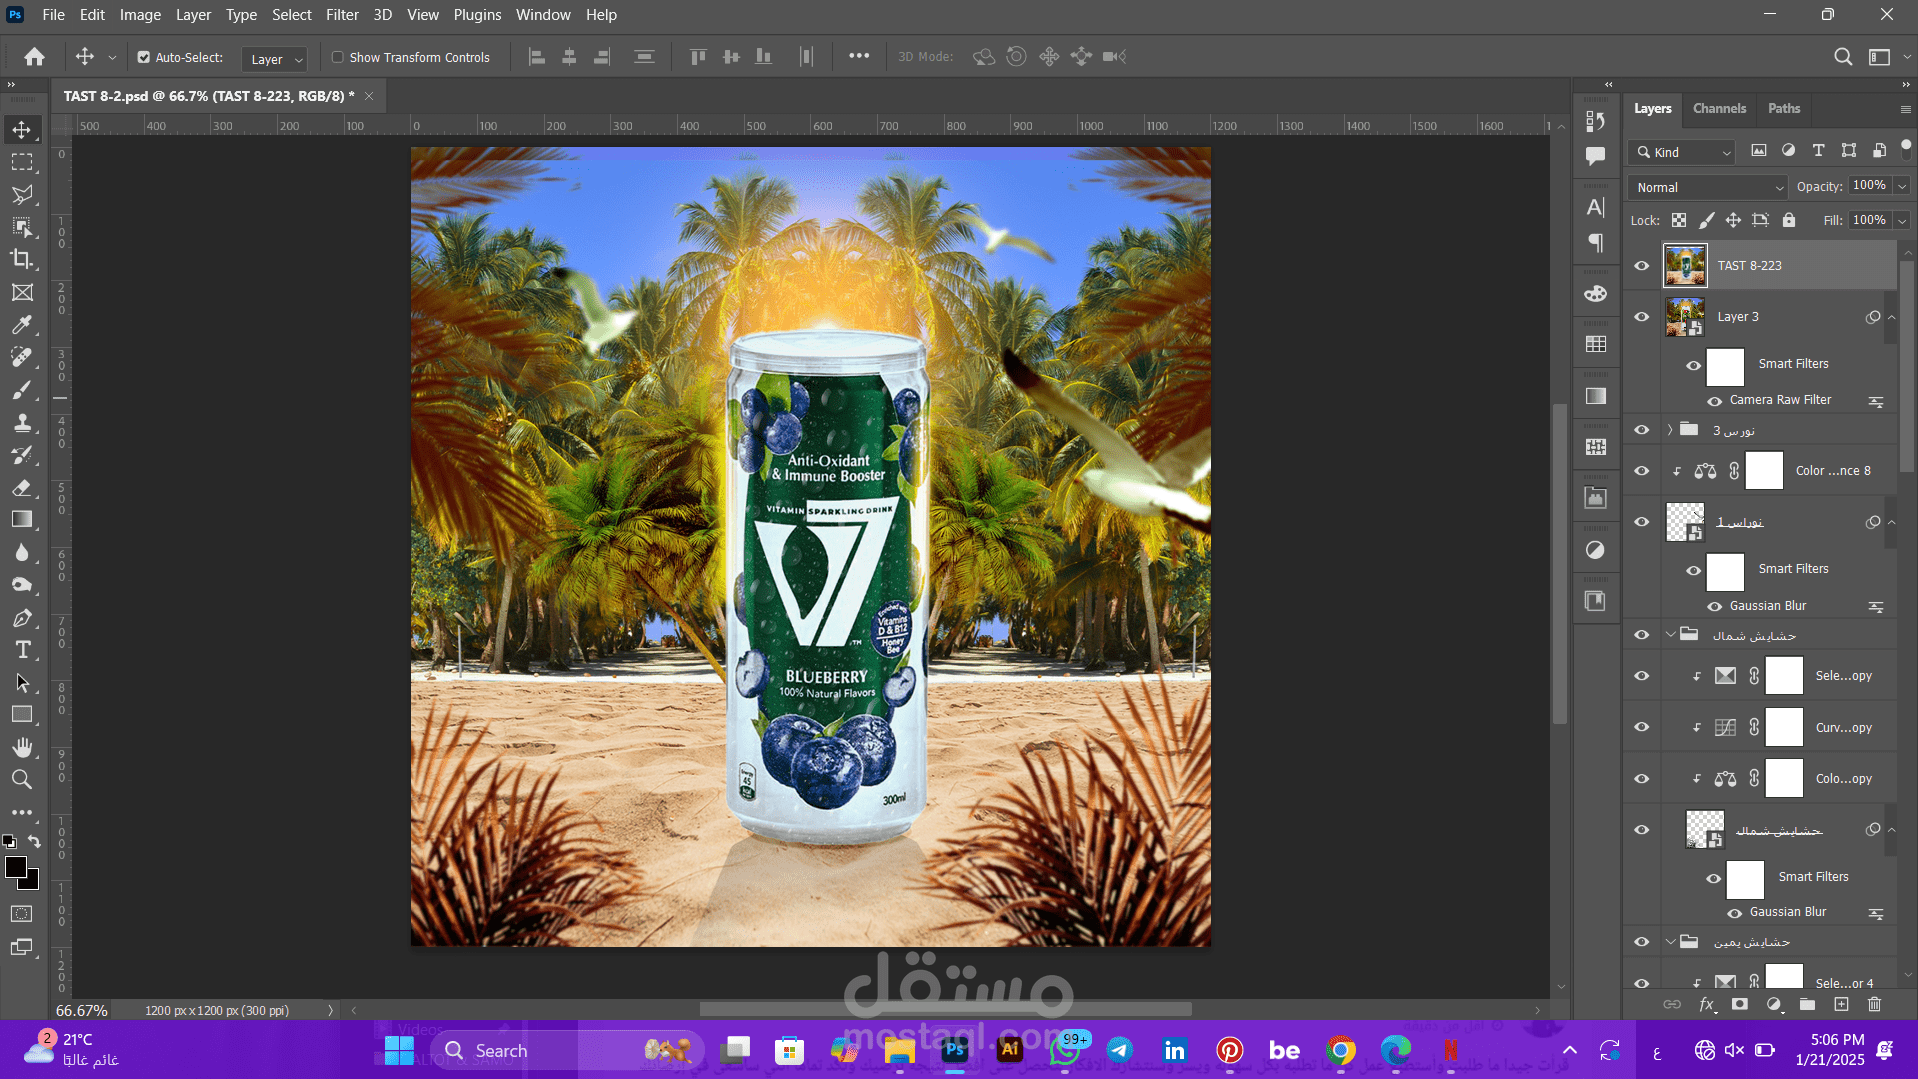Toggle Camera Raw Filter visibility

pos(1715,401)
